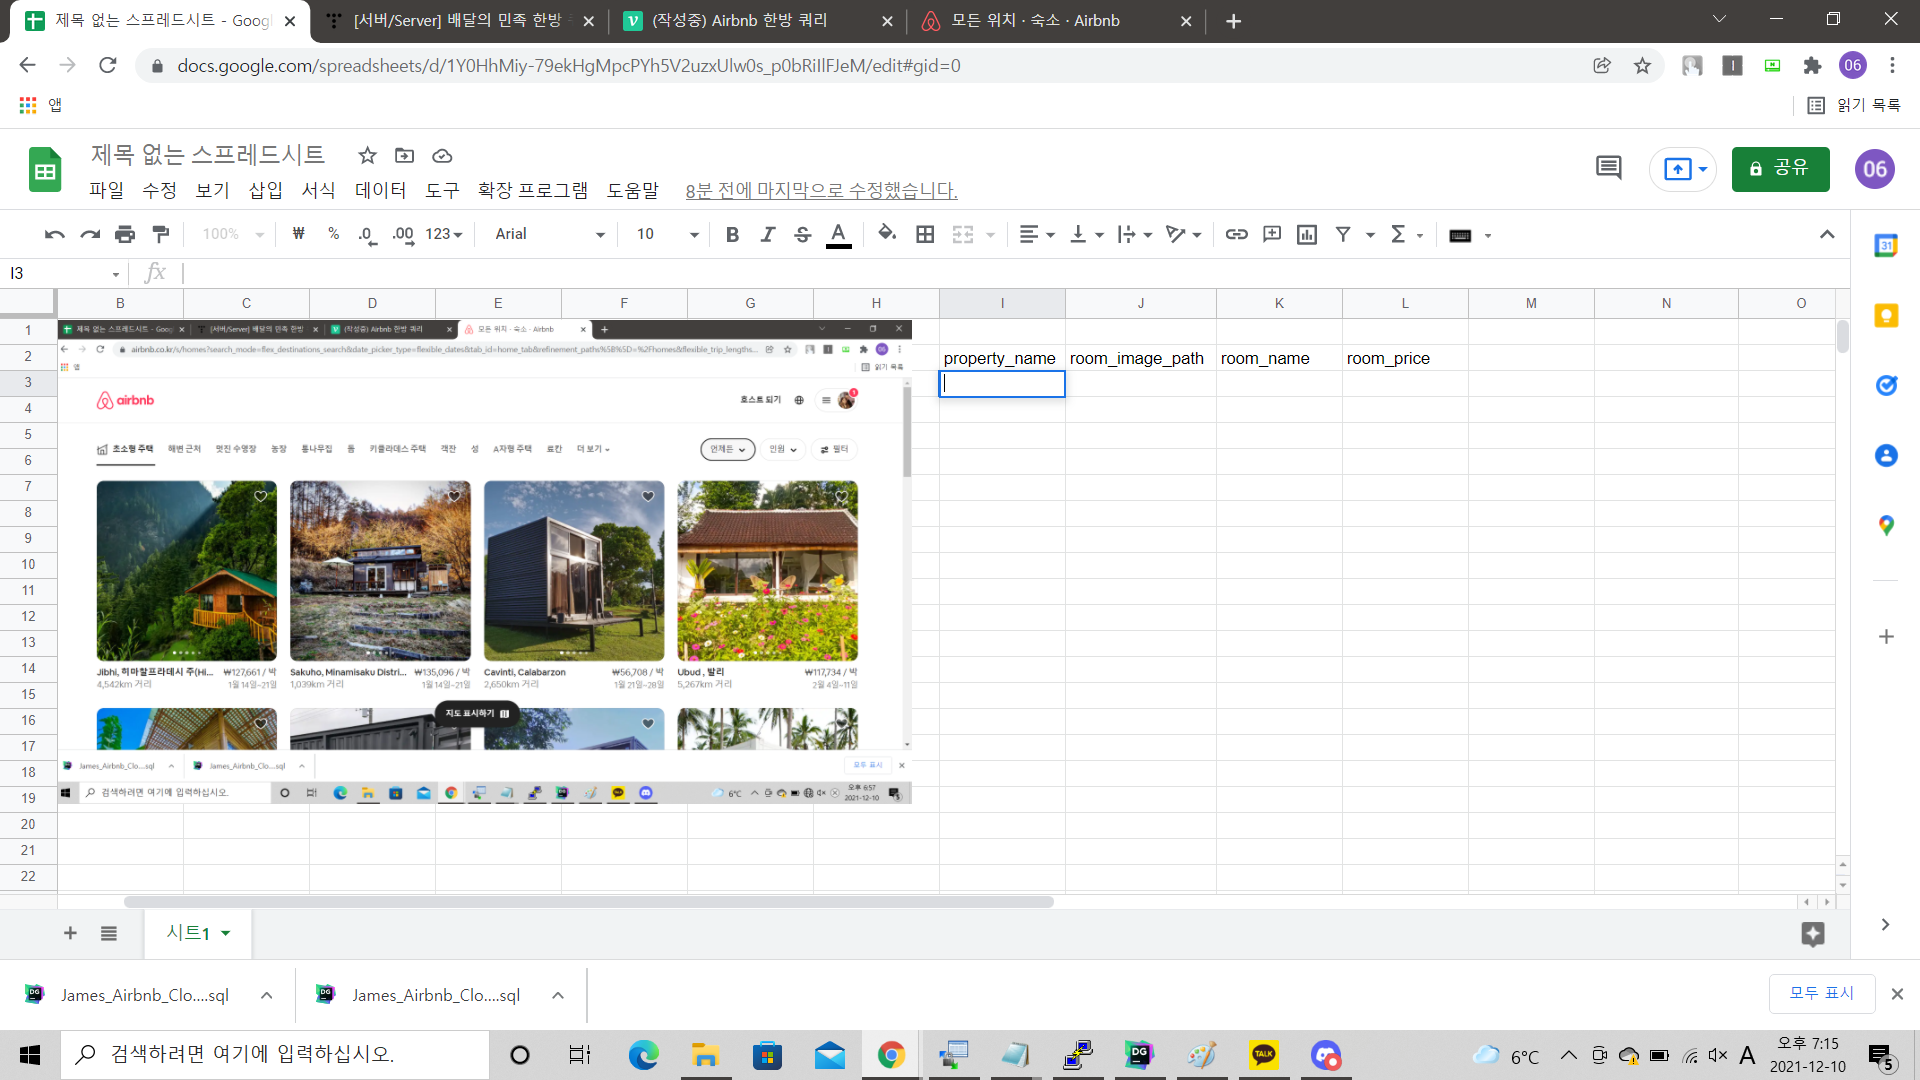Star this untitled spreadsheet
The width and height of the screenshot is (1920, 1080).
coord(367,155)
